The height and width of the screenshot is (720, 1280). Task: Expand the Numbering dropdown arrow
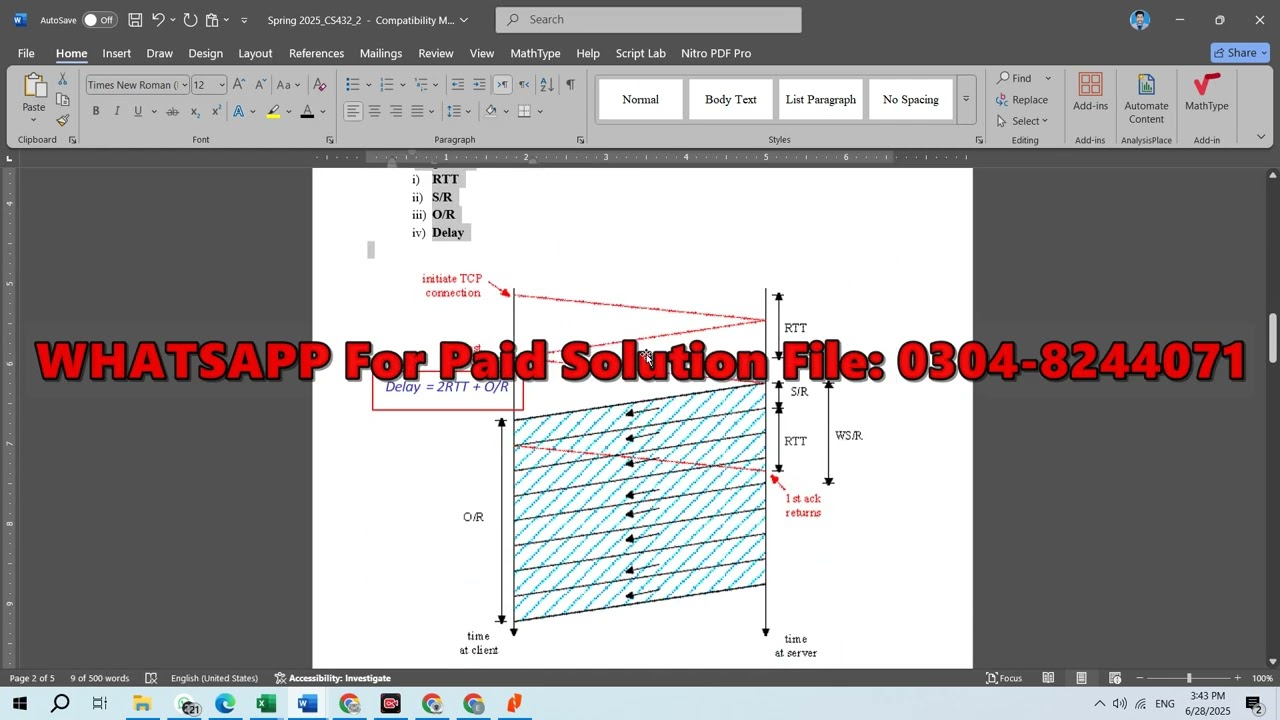click(x=403, y=85)
